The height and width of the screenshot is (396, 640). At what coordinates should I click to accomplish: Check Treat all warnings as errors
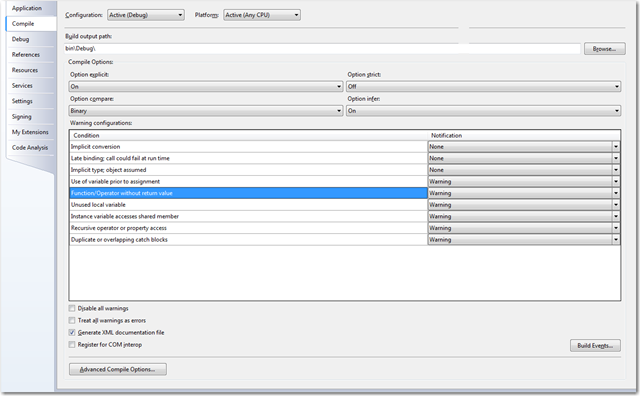tap(72, 320)
